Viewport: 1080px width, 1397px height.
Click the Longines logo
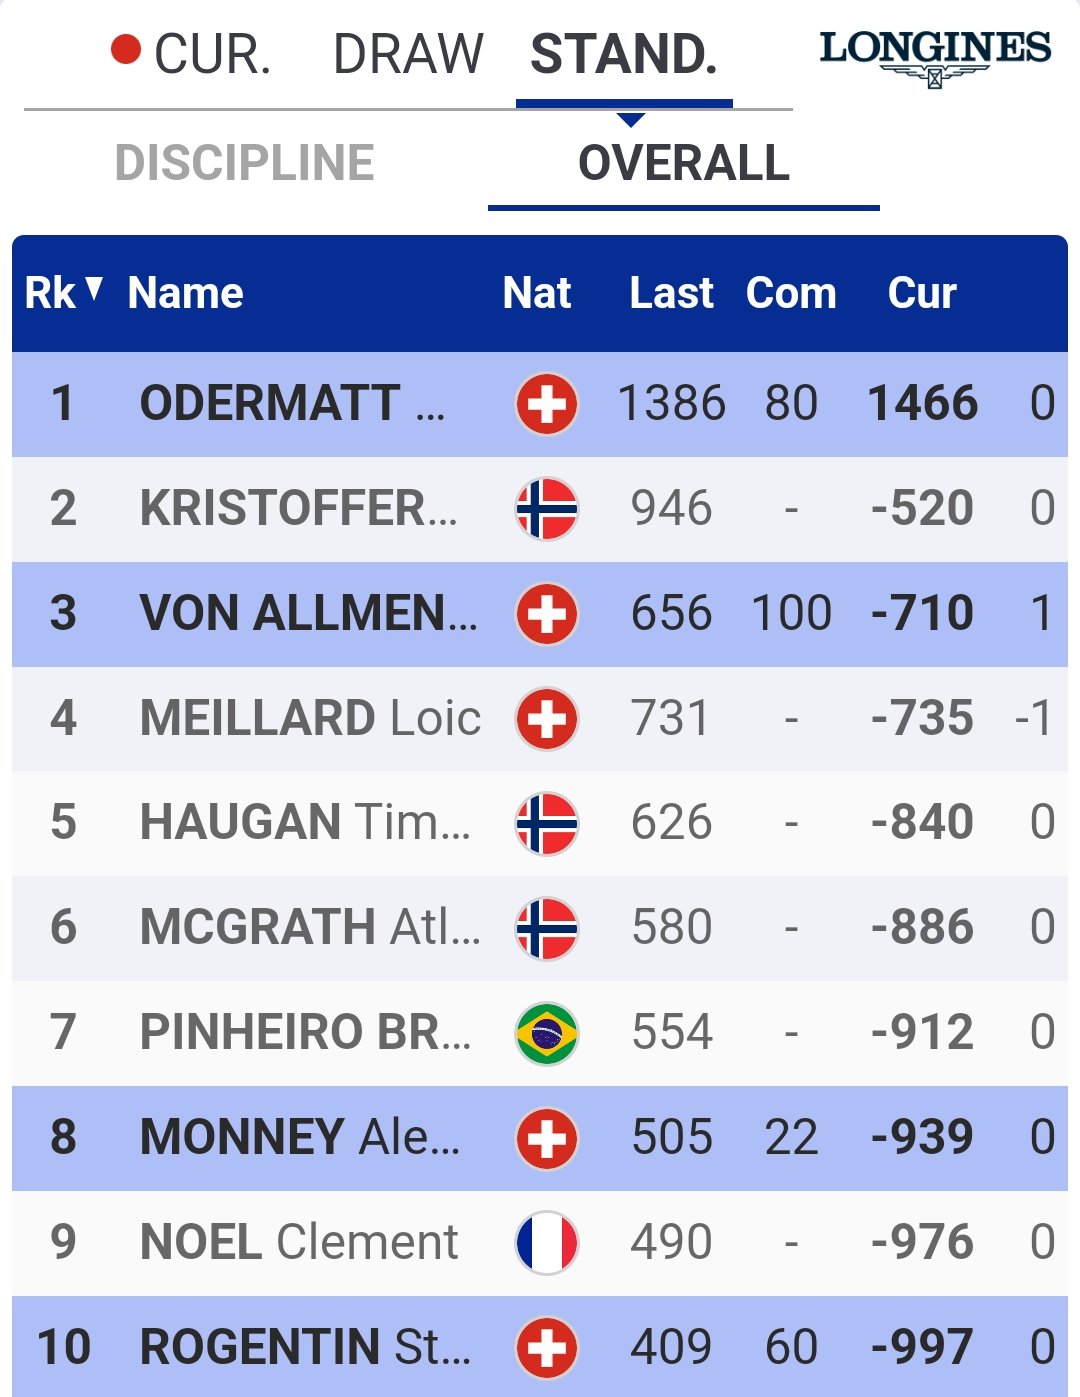(x=935, y=58)
